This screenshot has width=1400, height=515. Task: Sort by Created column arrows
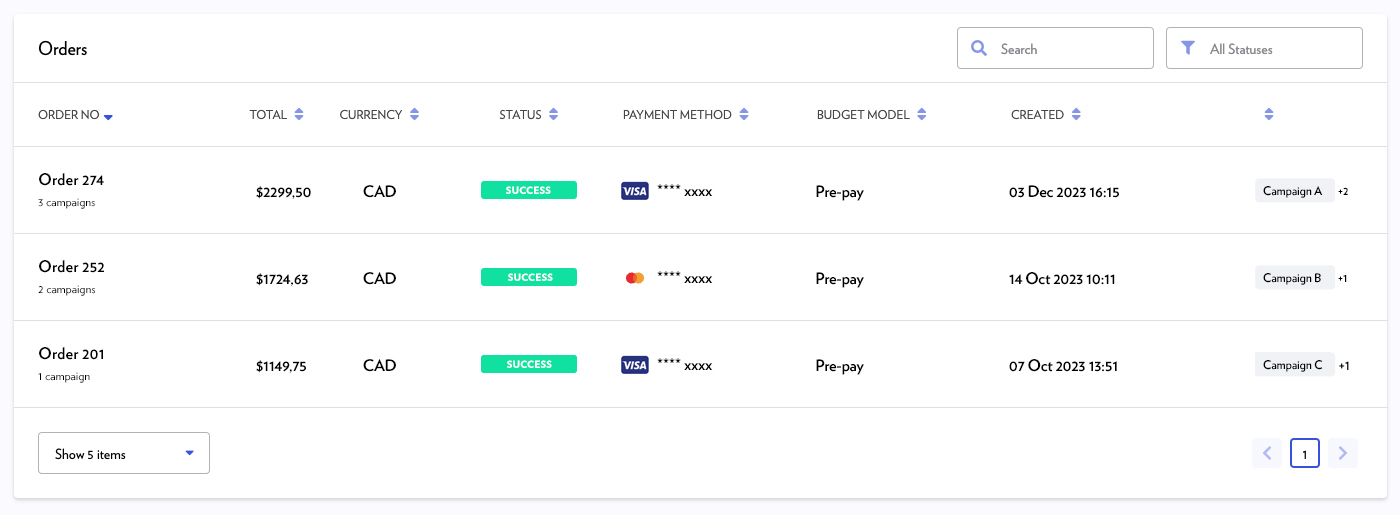tap(1076, 115)
